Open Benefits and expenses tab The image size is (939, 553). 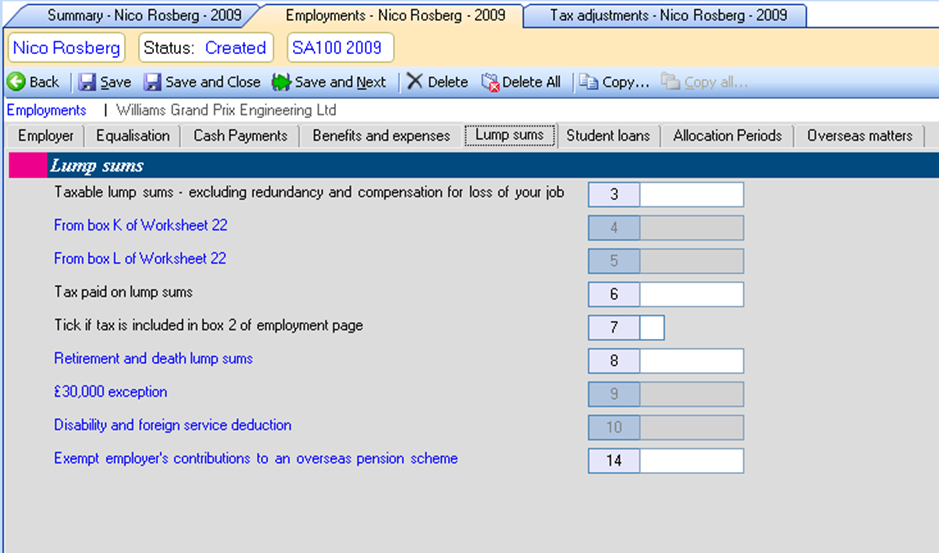click(381, 136)
